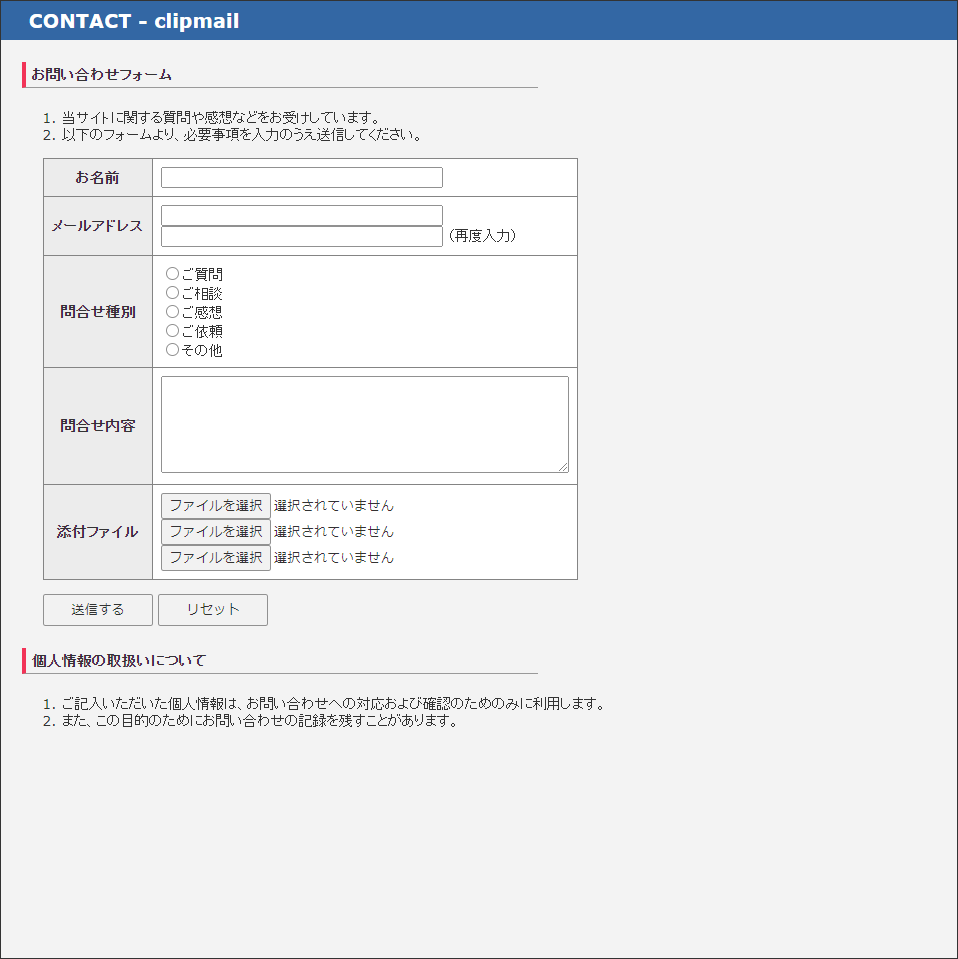The height and width of the screenshot is (959, 958).
Task: Open the third ファイルを選択 file picker
Action: click(x=215, y=557)
